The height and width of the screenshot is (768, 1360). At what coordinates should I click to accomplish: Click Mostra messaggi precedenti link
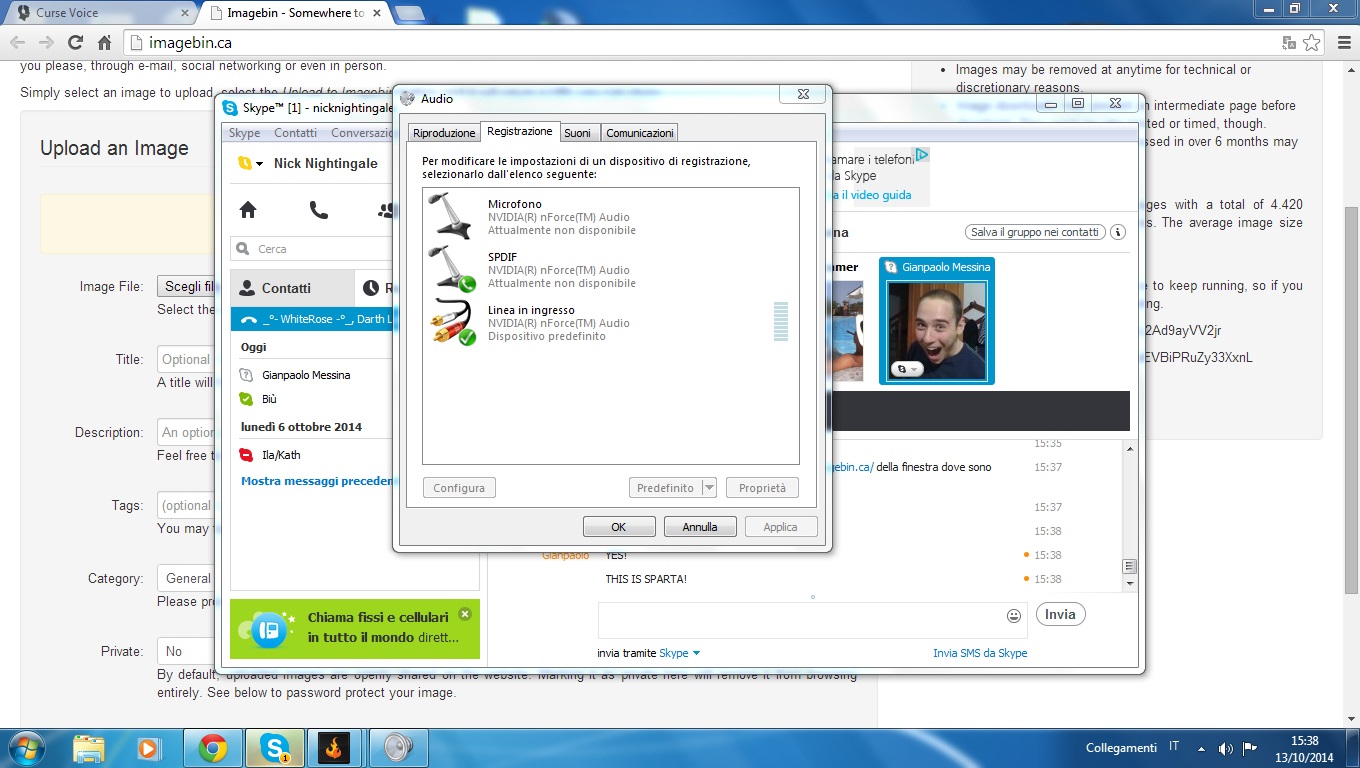pyautogui.click(x=316, y=481)
